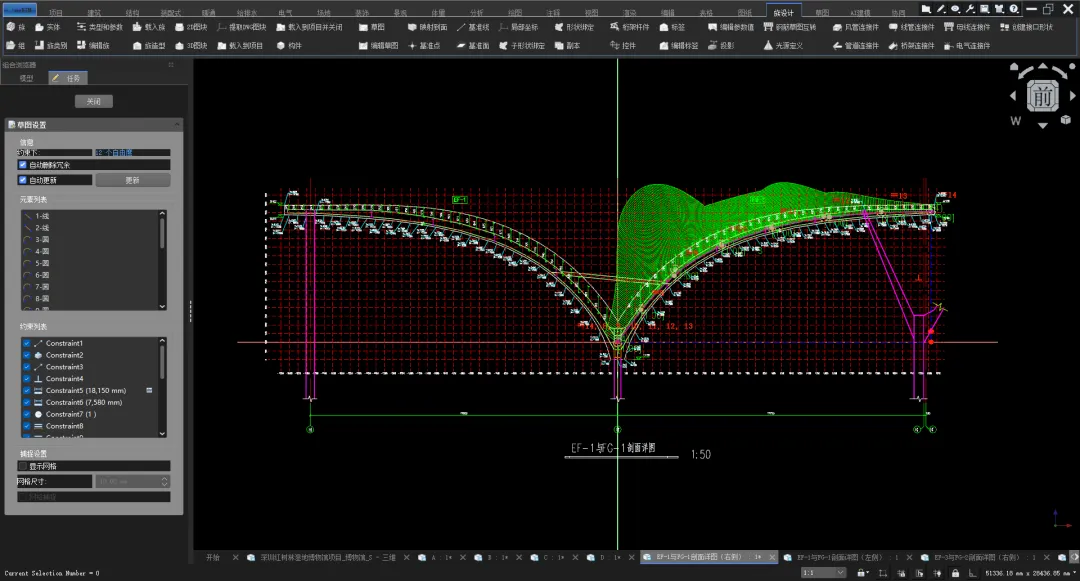Click the 基准面 tool

coord(472,45)
